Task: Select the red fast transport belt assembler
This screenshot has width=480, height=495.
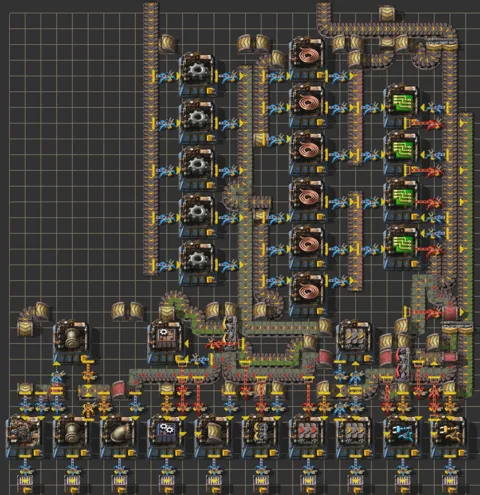Action: pos(307,436)
